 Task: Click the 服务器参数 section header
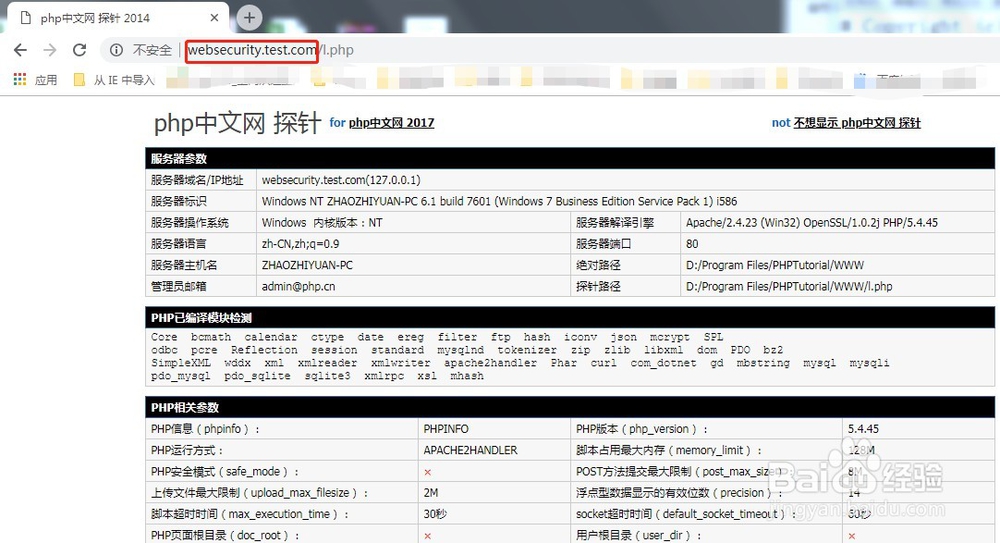(570, 158)
